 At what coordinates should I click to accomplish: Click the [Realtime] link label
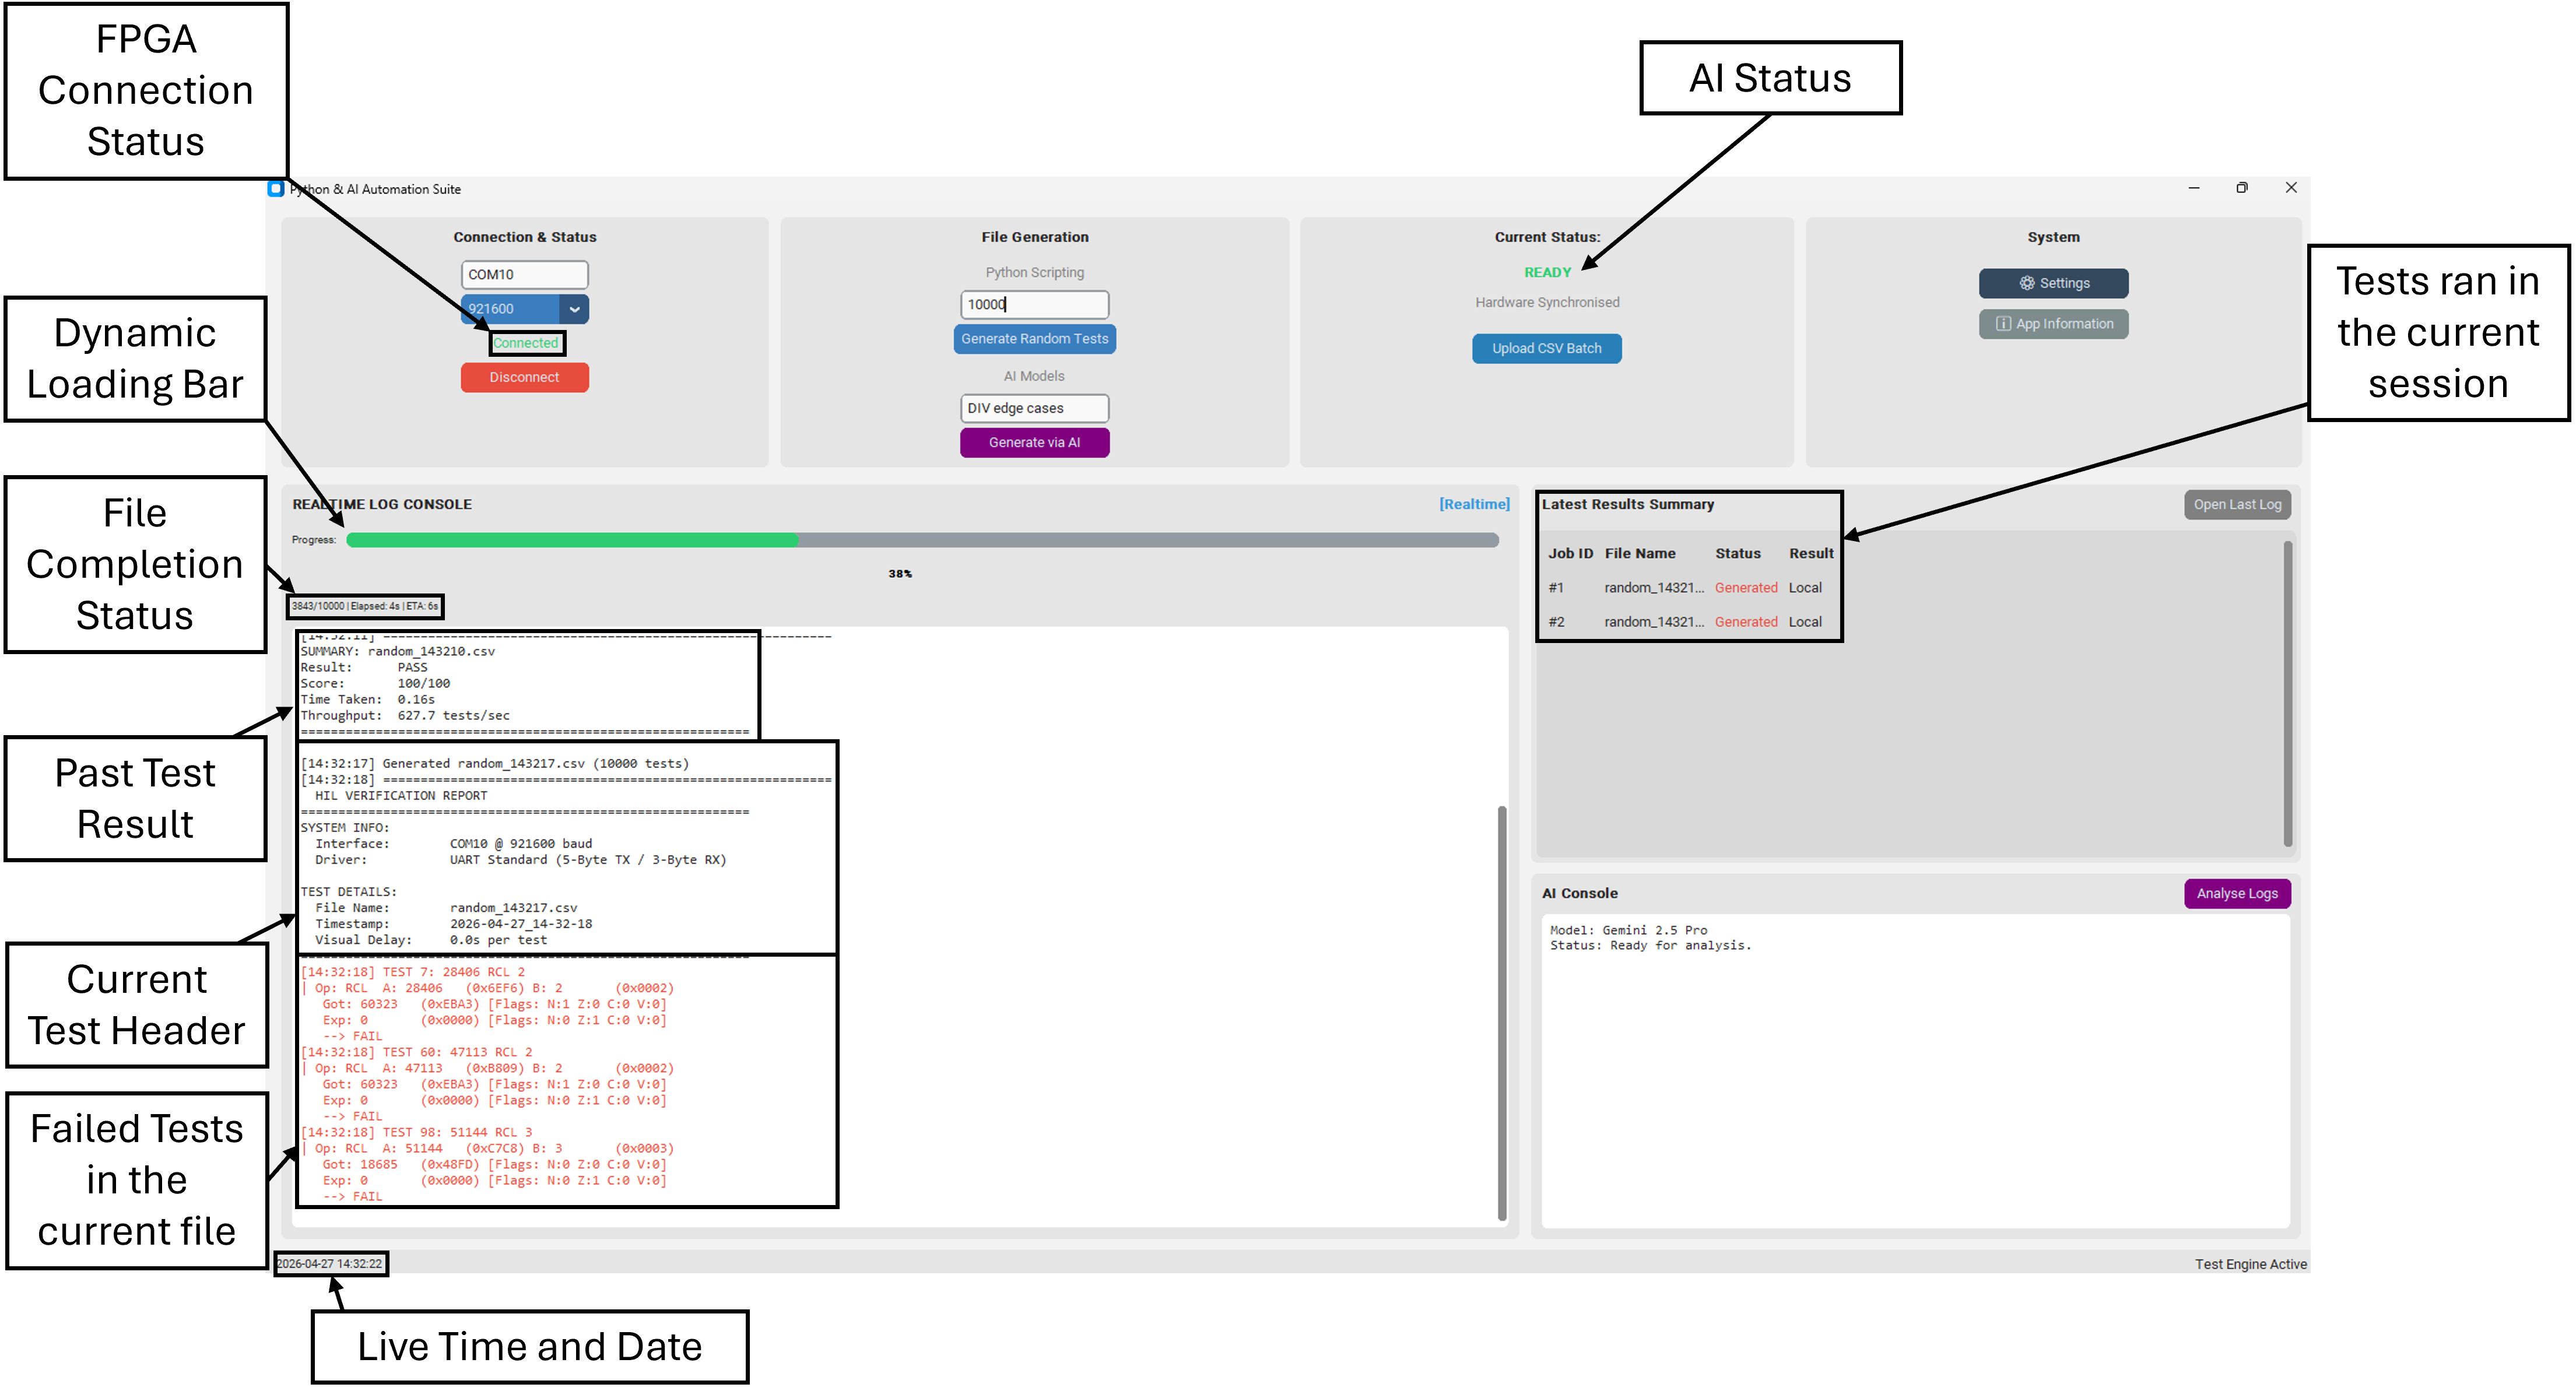pyautogui.click(x=1474, y=504)
